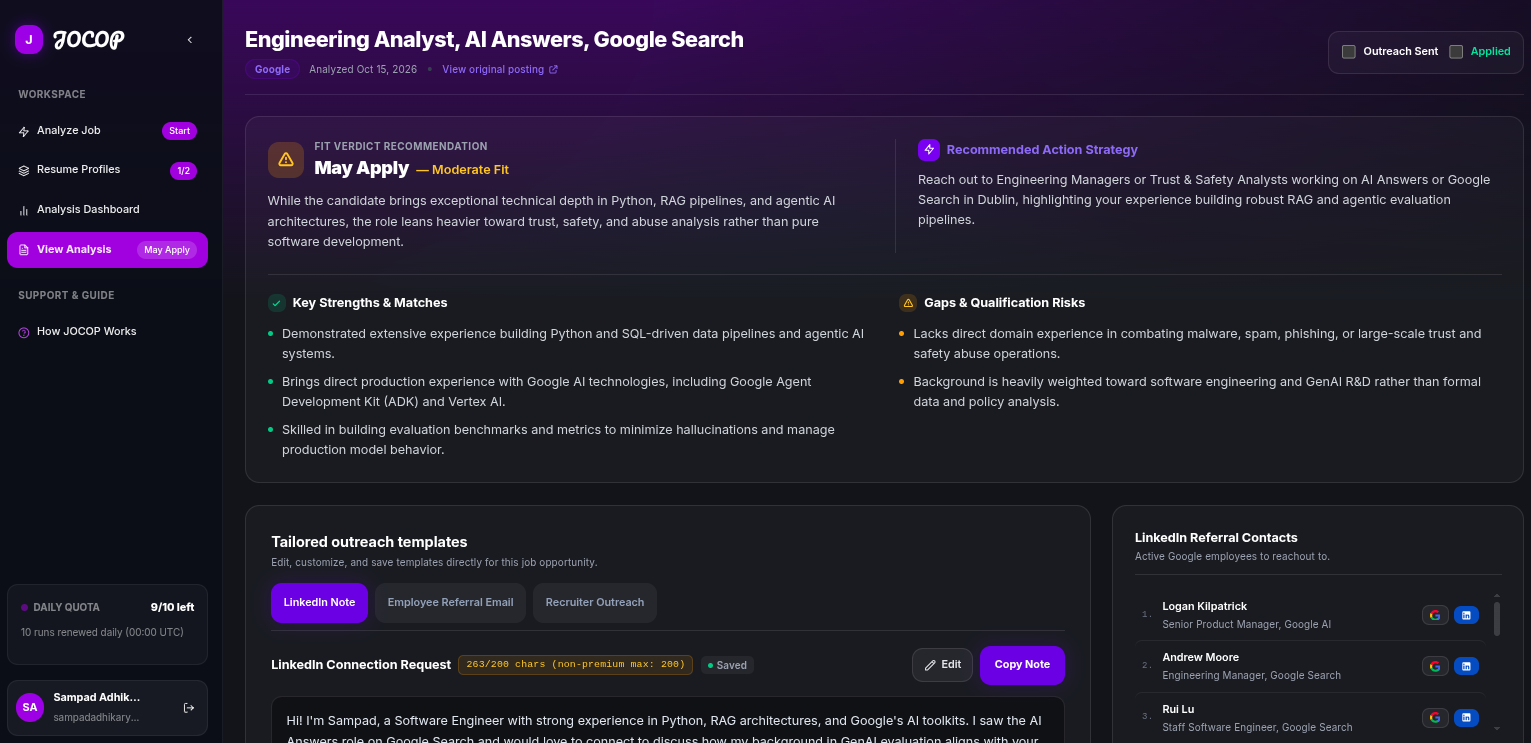The width and height of the screenshot is (1531, 743).
Task: Click the Rui Lu contact name
Action: point(1178,710)
